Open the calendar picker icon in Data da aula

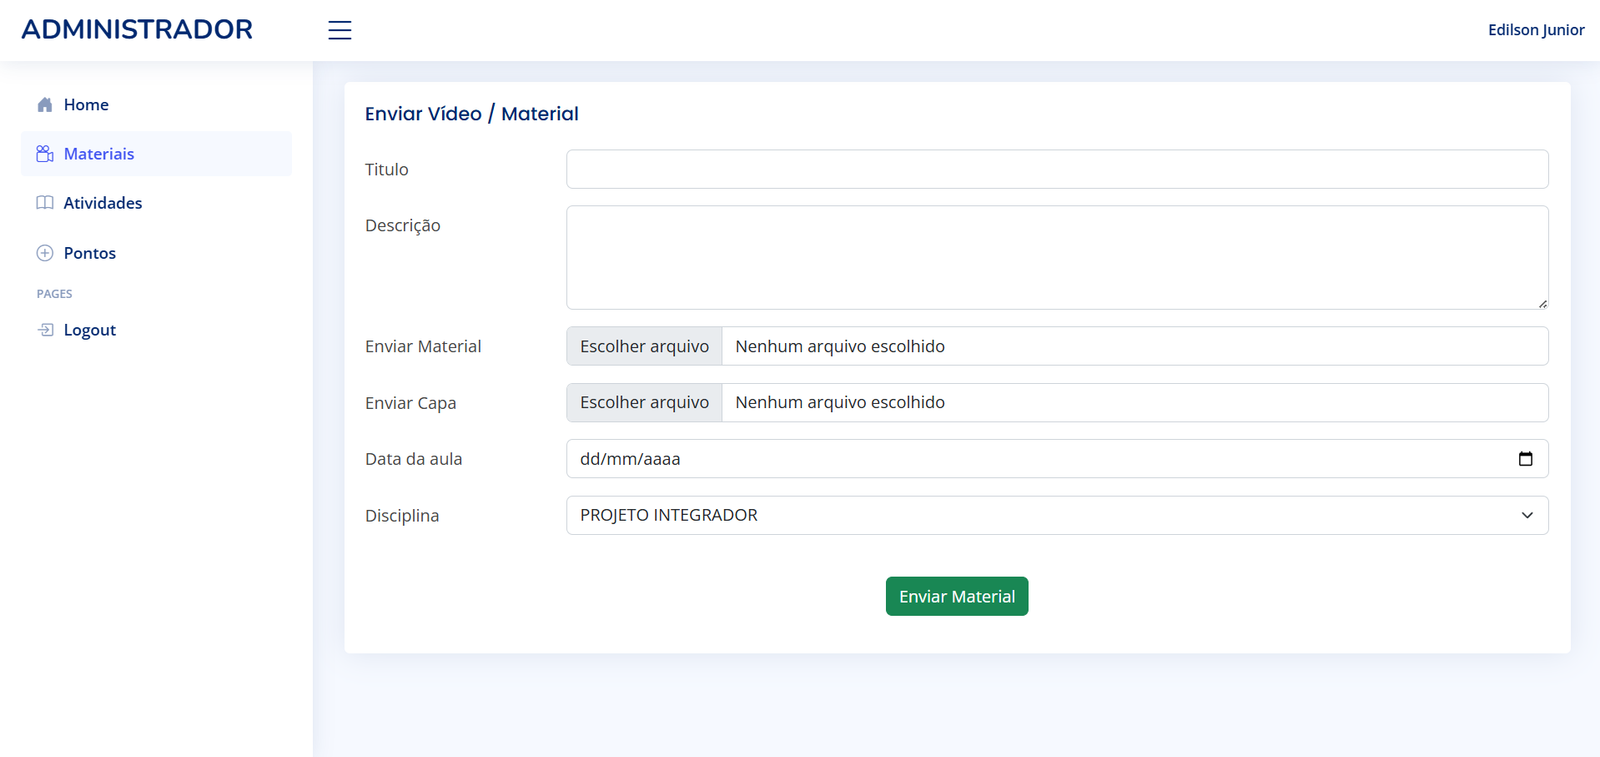click(x=1525, y=459)
